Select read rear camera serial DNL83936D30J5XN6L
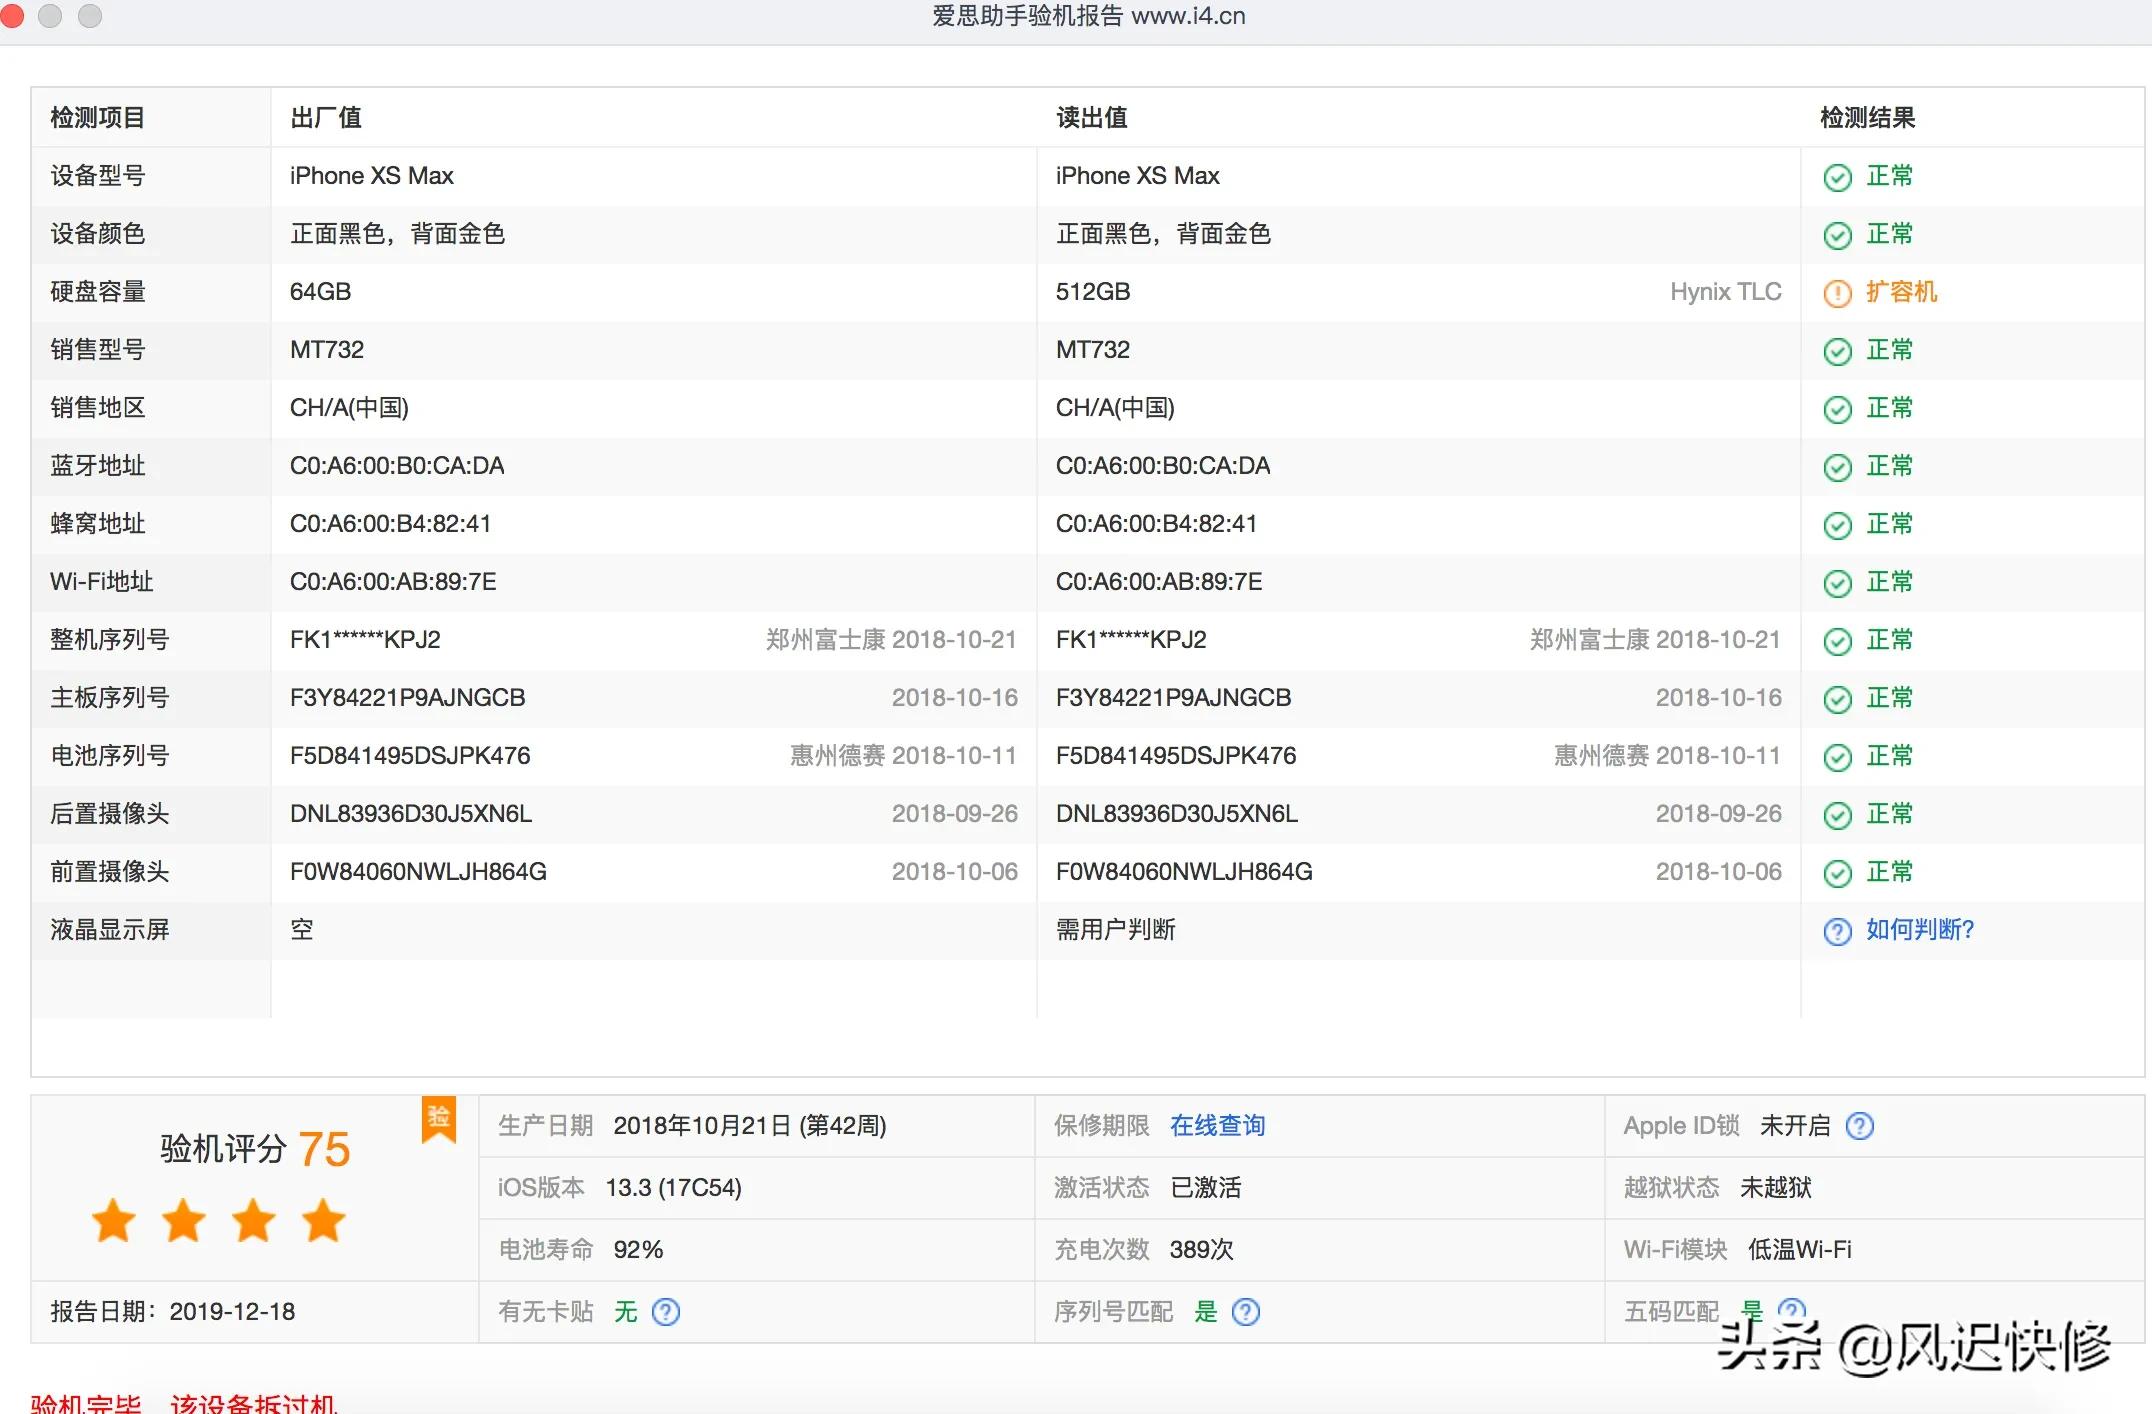Viewport: 2152px width, 1414px height. [x=1177, y=814]
